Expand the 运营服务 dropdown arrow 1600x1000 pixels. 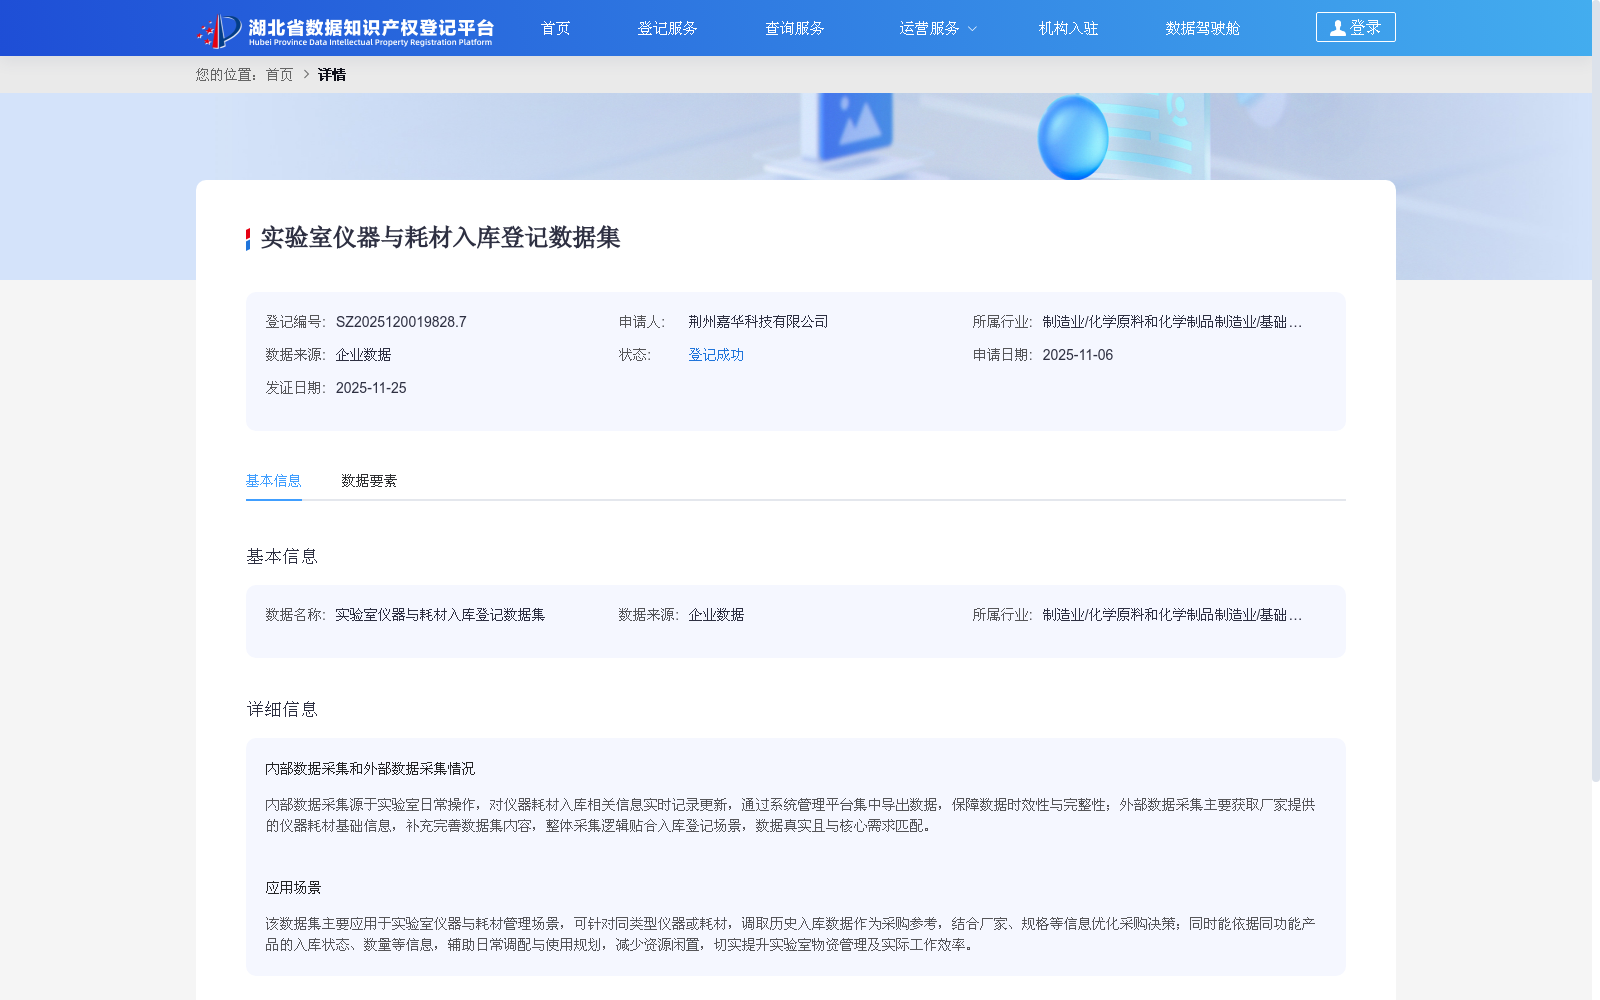point(972,29)
